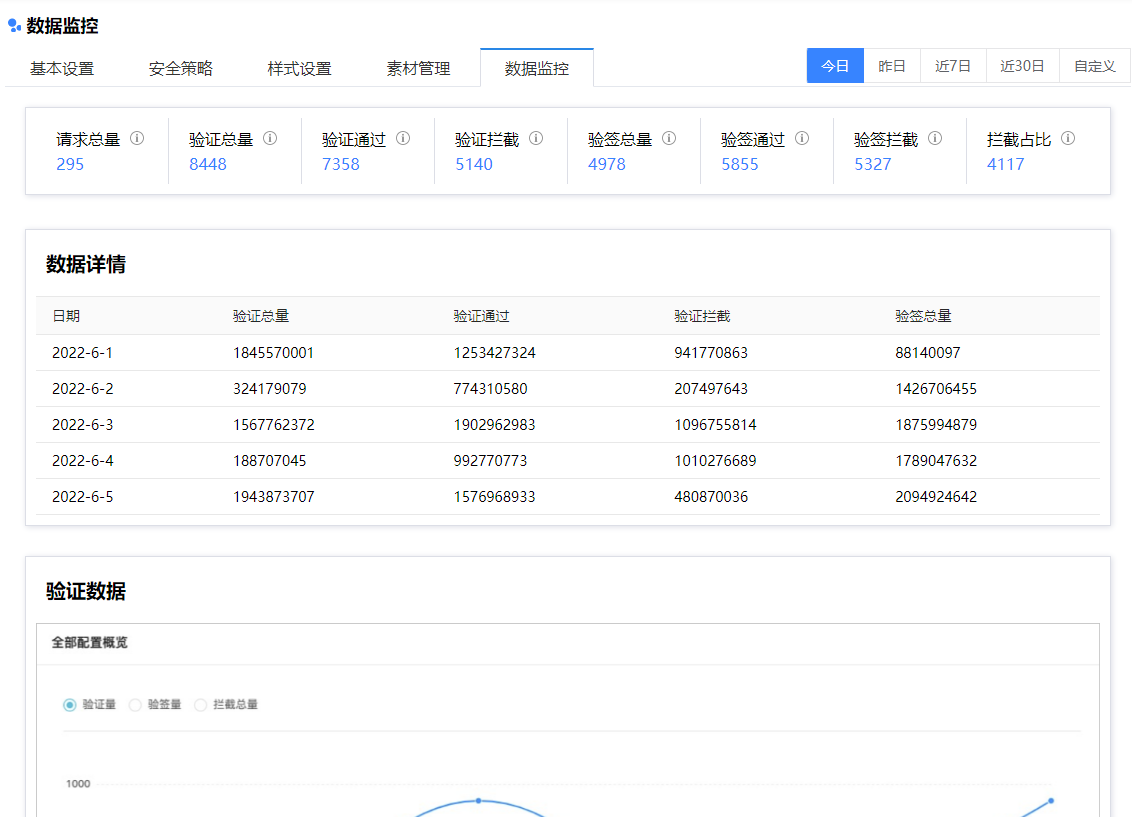This screenshot has width=1132, height=817.
Task: Click info icon next to 验签拦截
Action: click(x=935, y=139)
